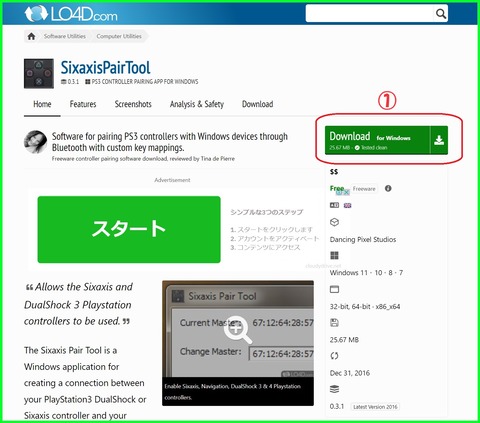Open the Download tab
Screen dimensions: 480x423
pyautogui.click(x=257, y=104)
